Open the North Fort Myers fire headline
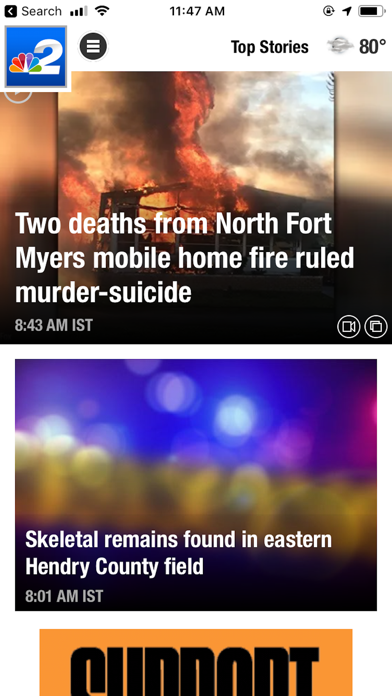The width and height of the screenshot is (392, 696). click(184, 257)
